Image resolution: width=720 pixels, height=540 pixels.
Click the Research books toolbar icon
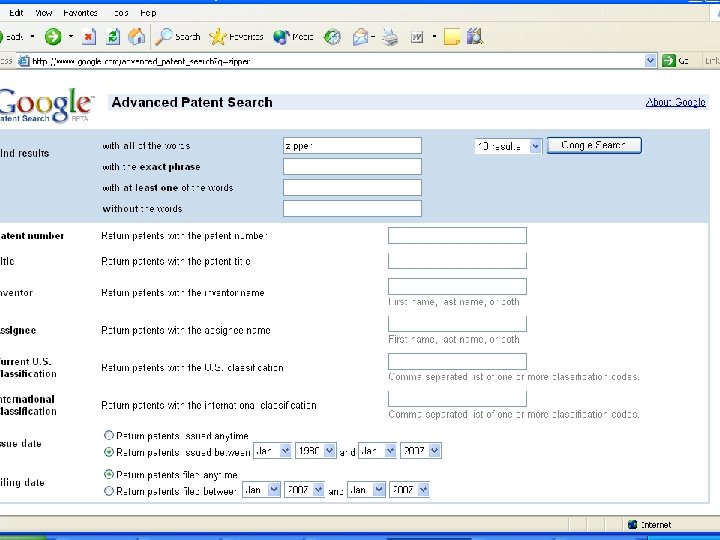(475, 36)
